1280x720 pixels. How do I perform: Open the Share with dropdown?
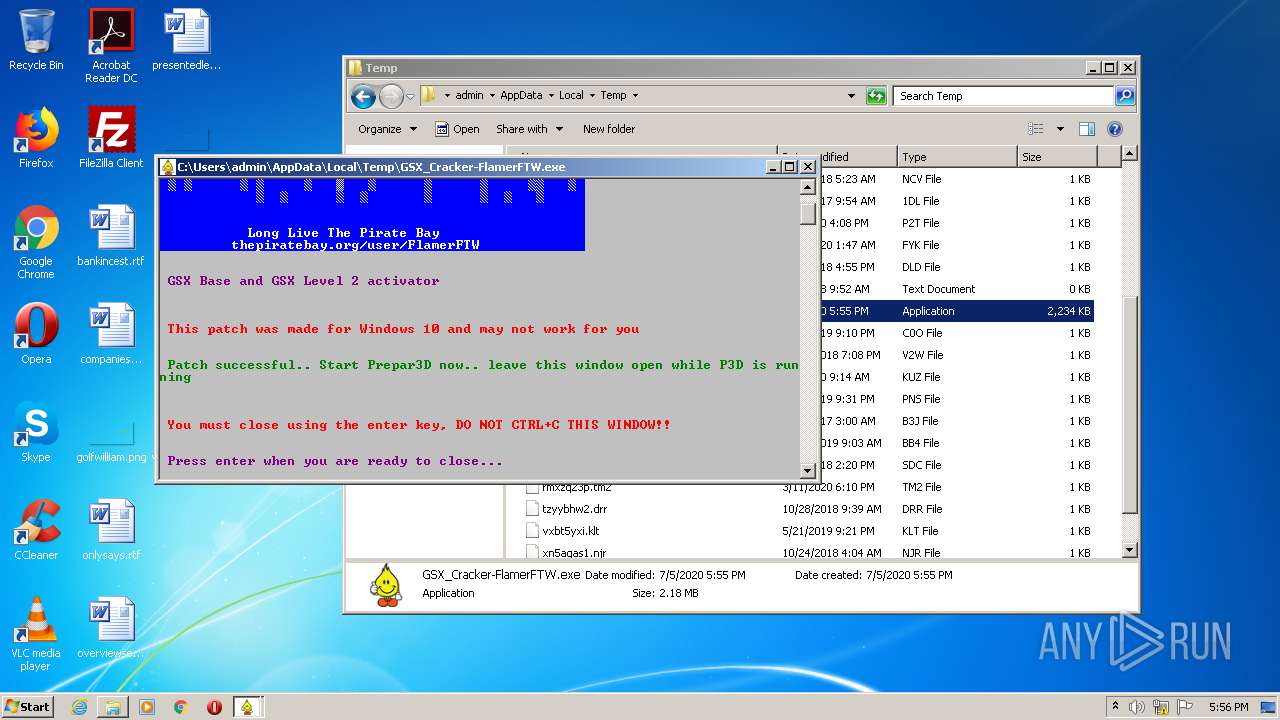click(529, 129)
